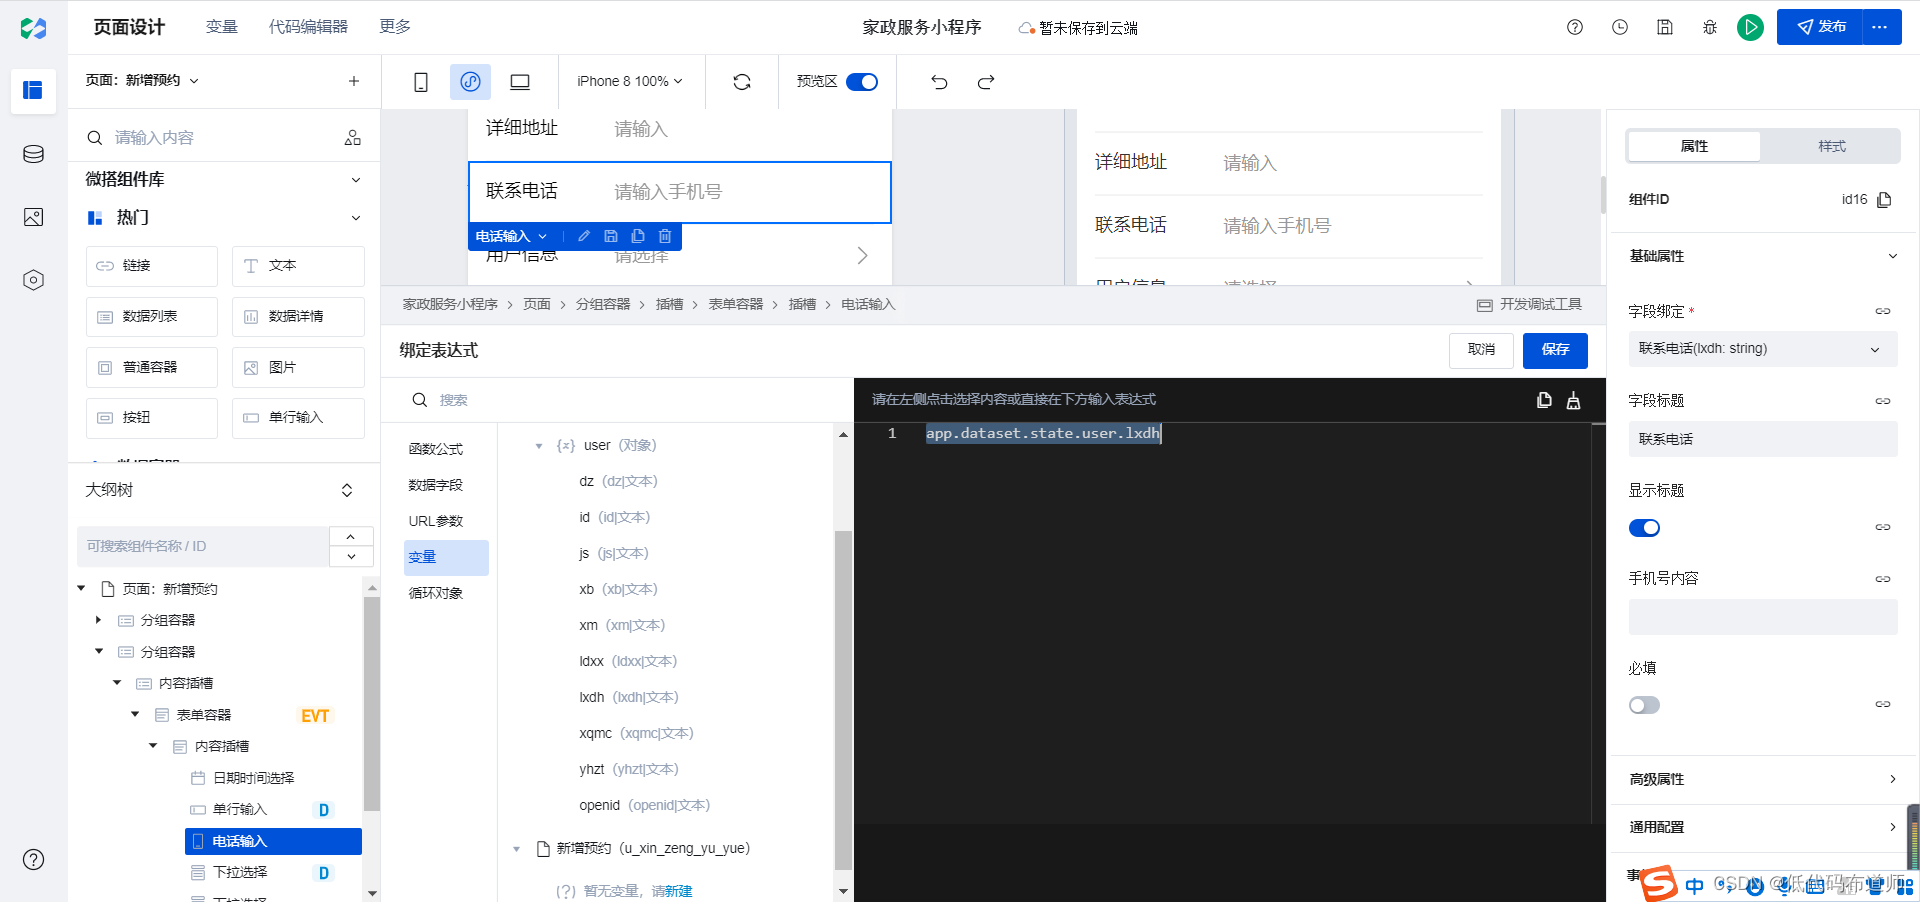Image resolution: width=1920 pixels, height=902 pixels.
Task: Undo the last action
Action: coord(939,82)
